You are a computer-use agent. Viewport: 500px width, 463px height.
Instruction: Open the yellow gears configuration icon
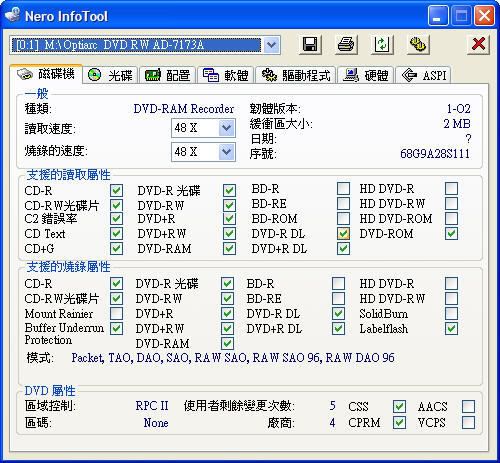(418, 44)
